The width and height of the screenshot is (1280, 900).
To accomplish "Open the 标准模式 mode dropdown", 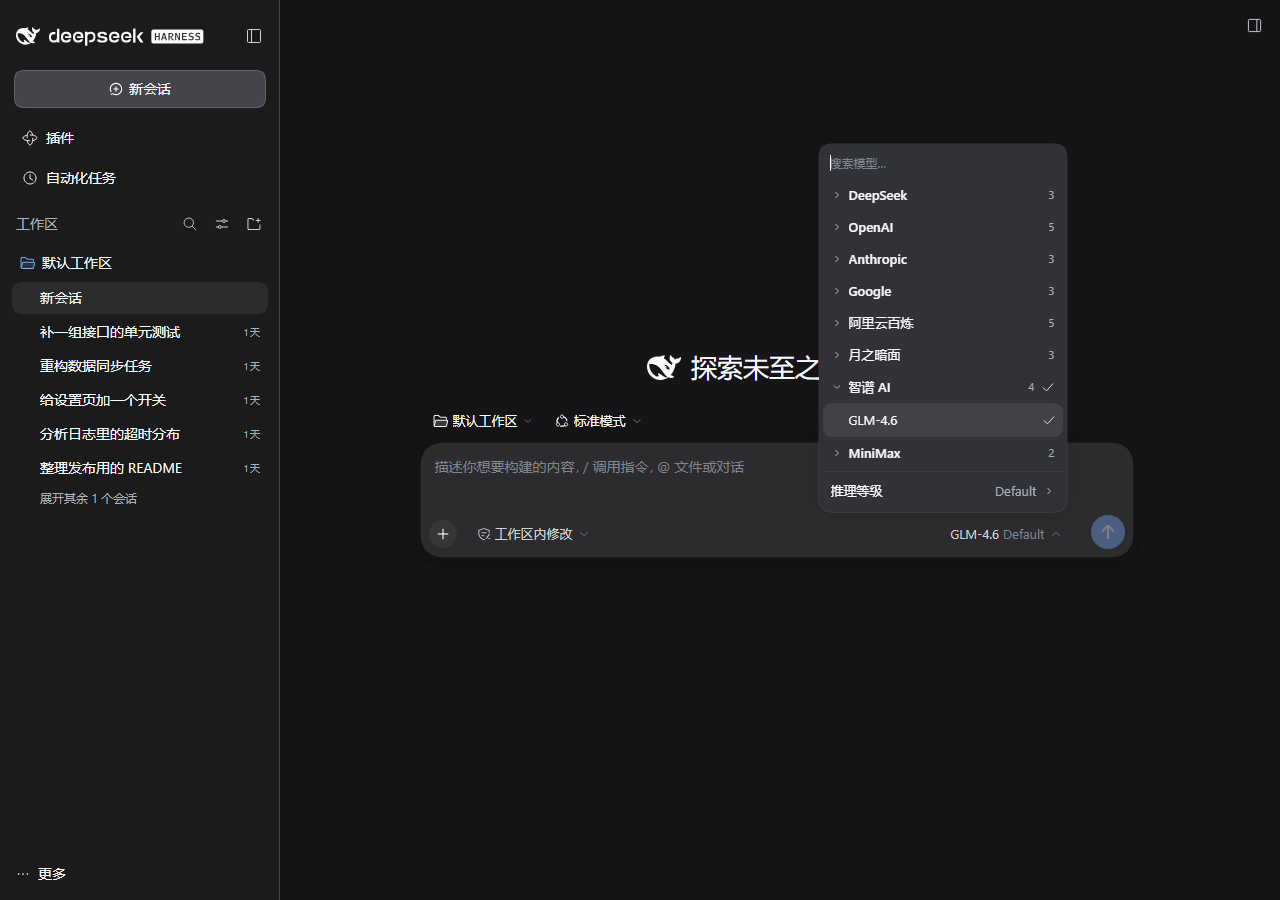I will tap(598, 421).
